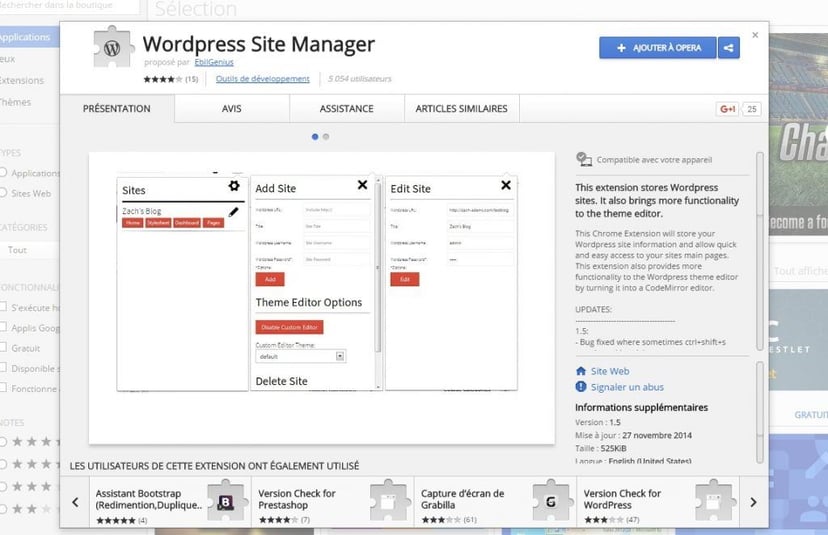Viewport: 828px width, 535px height.
Task: Open Capture d'écran de Grabilla card
Action: click(x=496, y=502)
